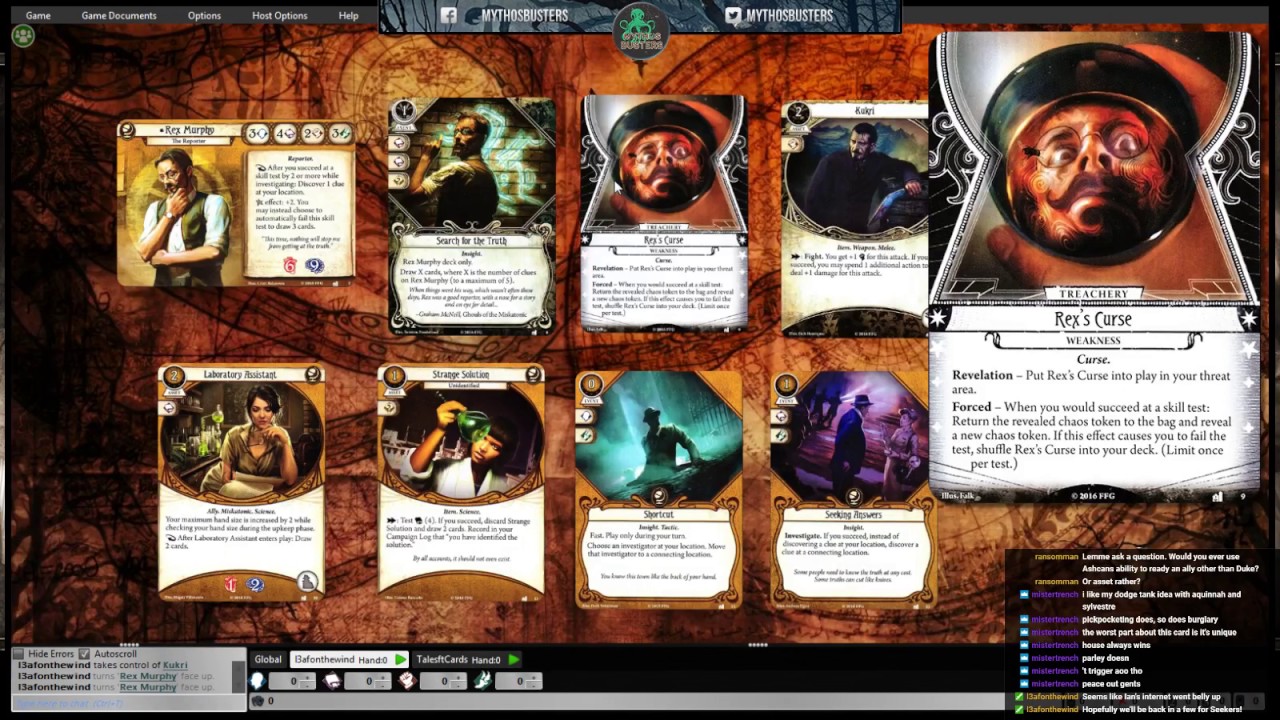
Task: Click the willpower head counter icon
Action: (x=258, y=681)
